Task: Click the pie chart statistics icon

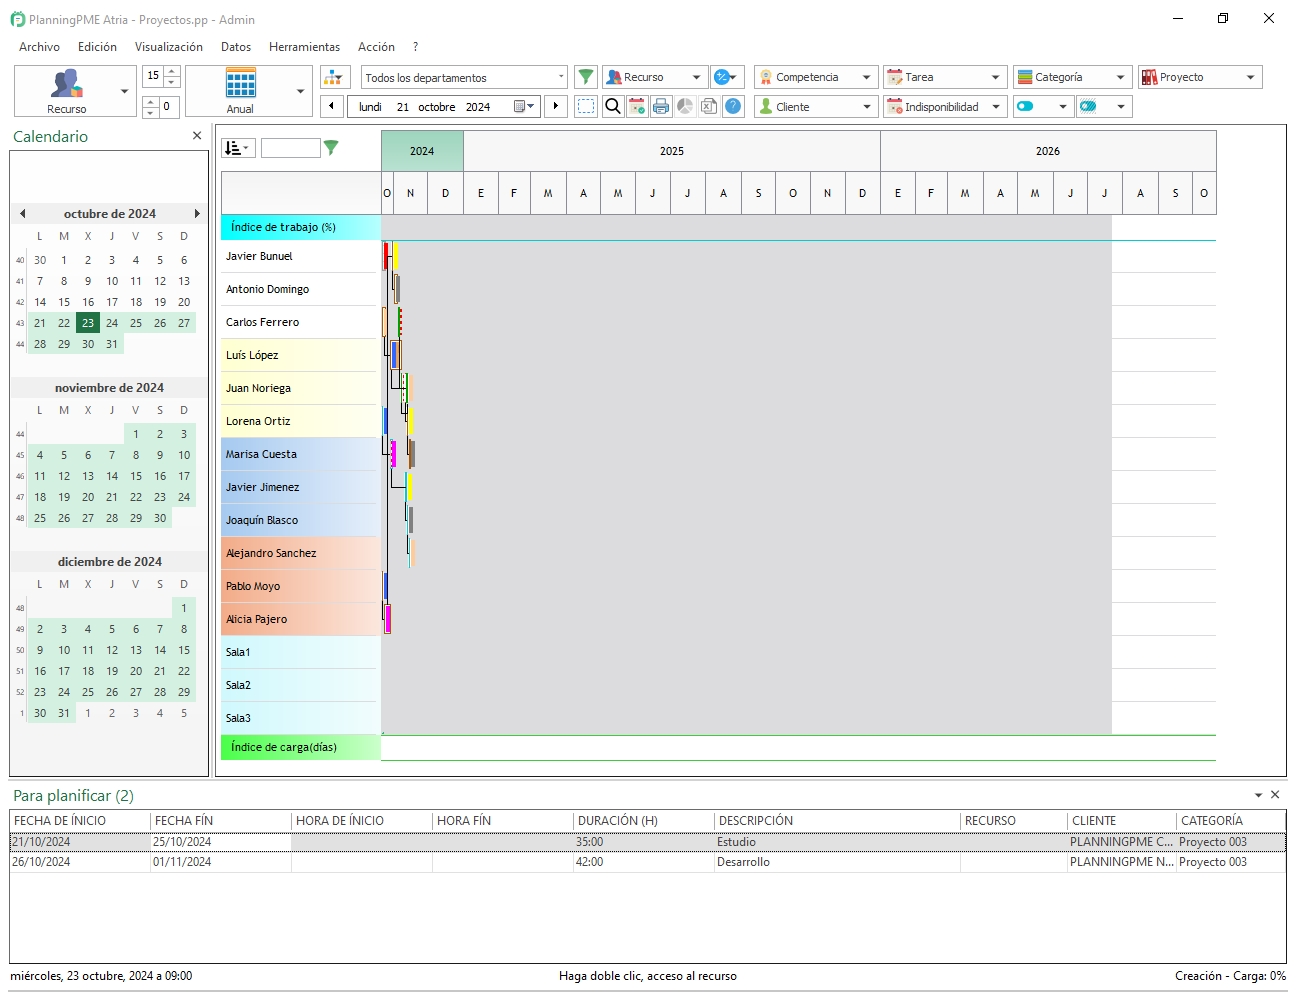Action: 685,106
